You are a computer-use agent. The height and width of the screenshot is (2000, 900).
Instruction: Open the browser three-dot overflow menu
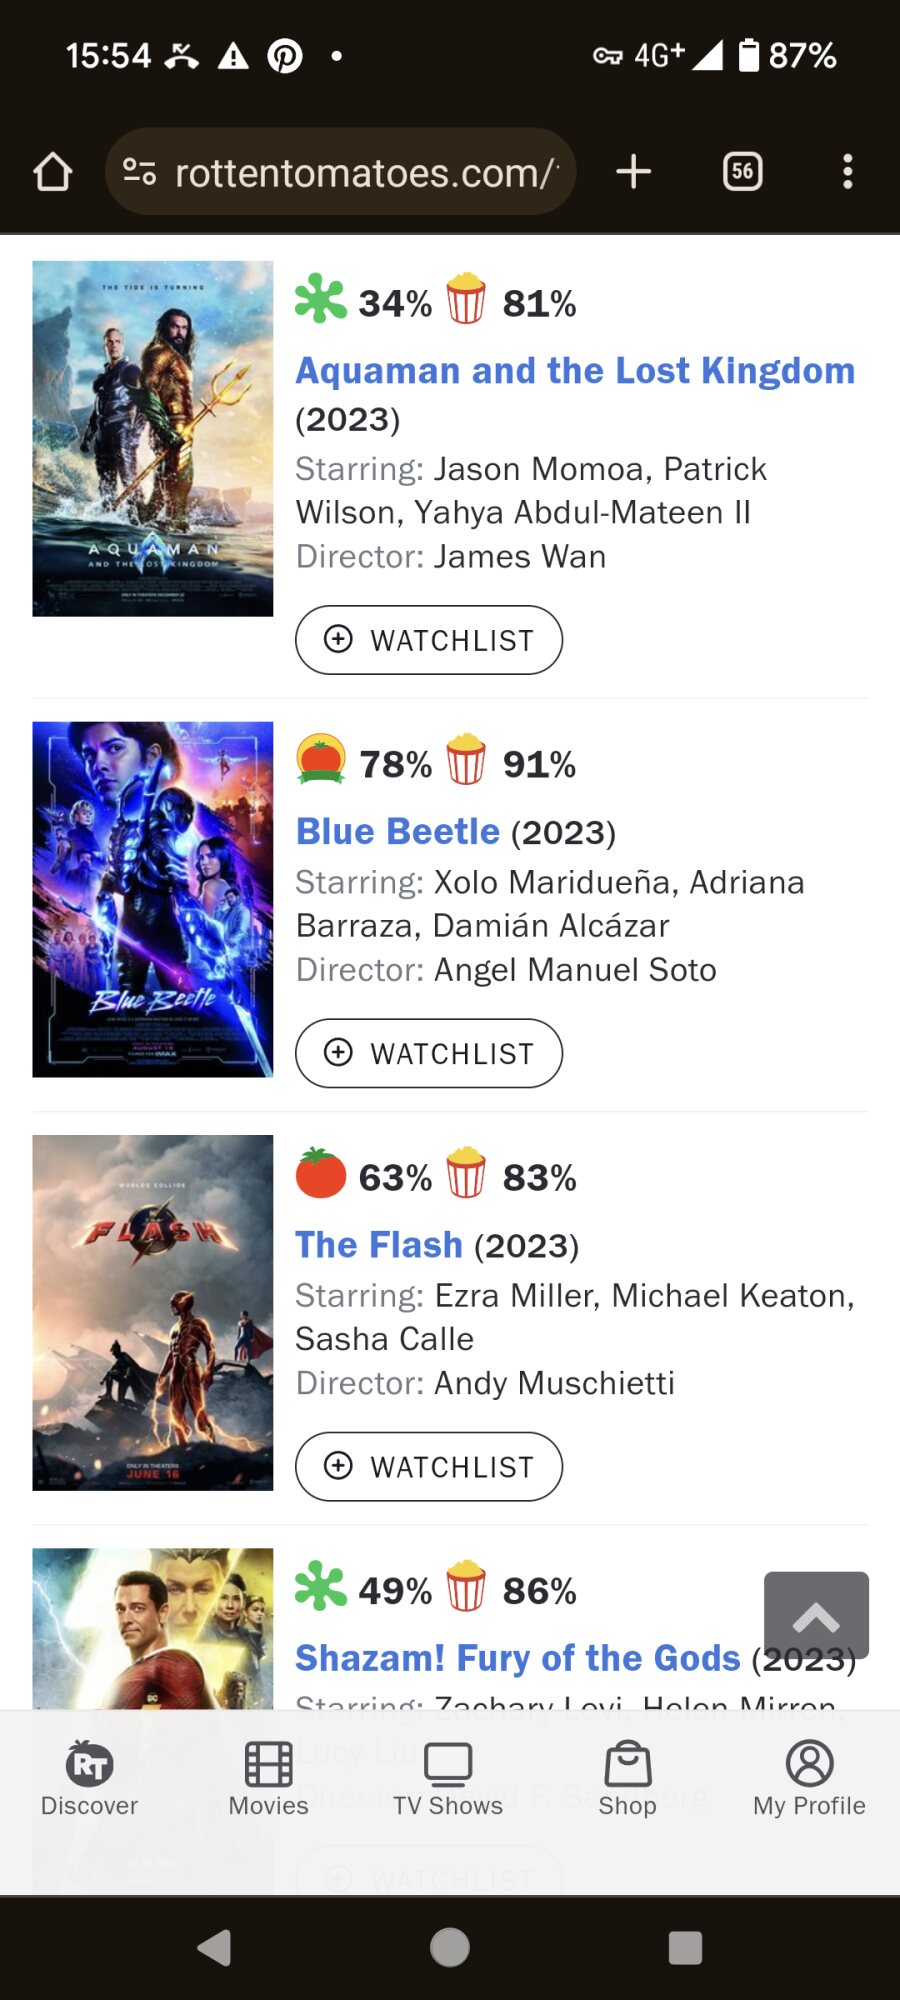point(848,172)
